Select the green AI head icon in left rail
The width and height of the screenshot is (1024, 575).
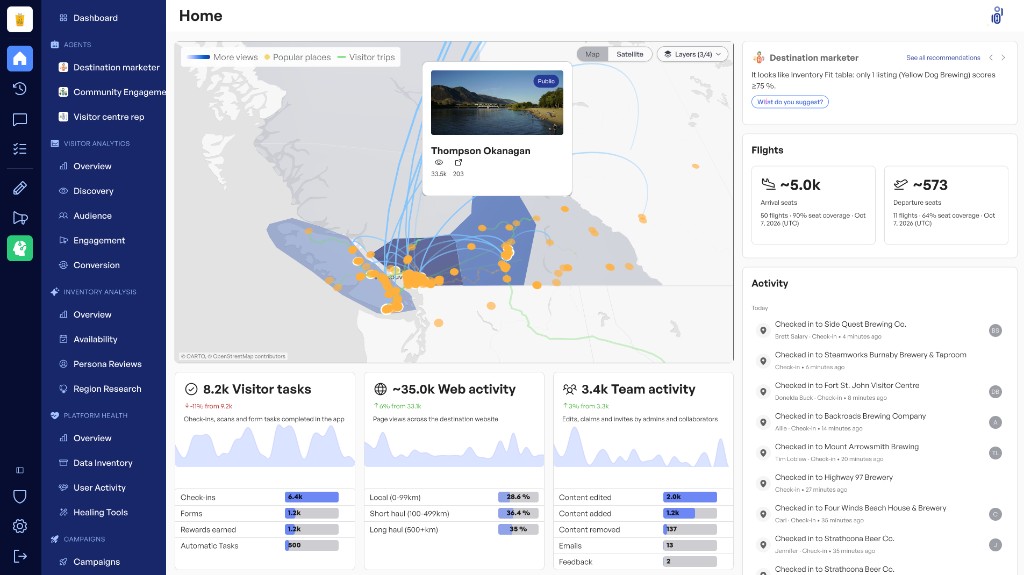(20, 248)
